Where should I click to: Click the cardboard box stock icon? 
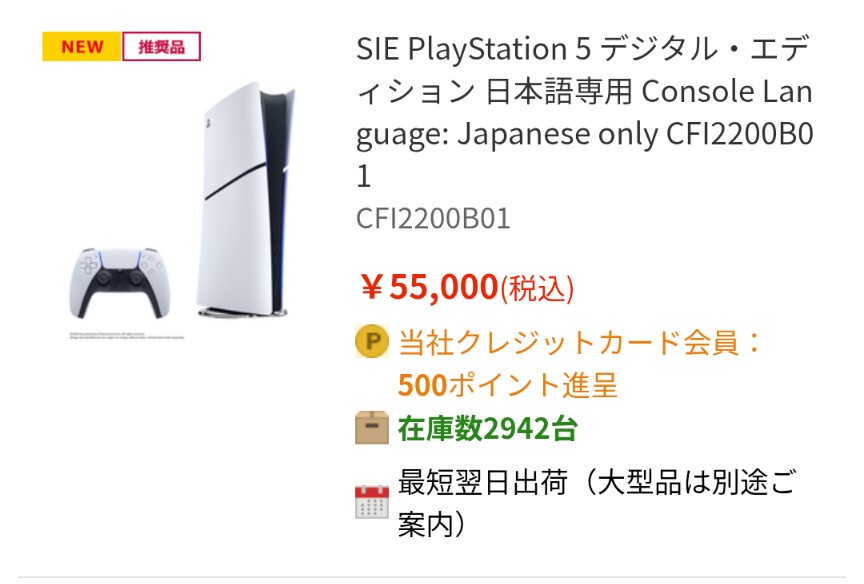[x=371, y=428]
